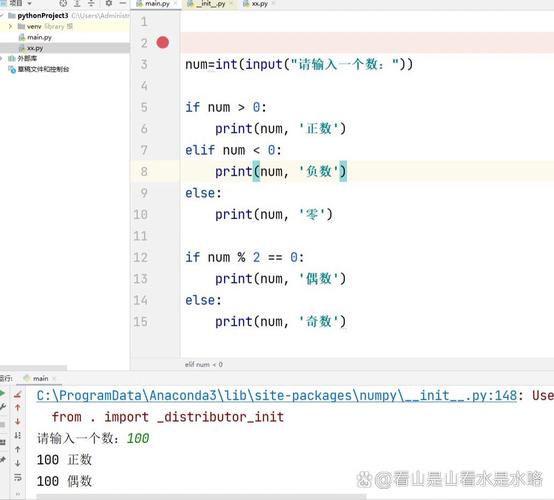Screen dimensions: 554x500
Task: Close the __init__.py editor tab
Action: click(x=231, y=3)
